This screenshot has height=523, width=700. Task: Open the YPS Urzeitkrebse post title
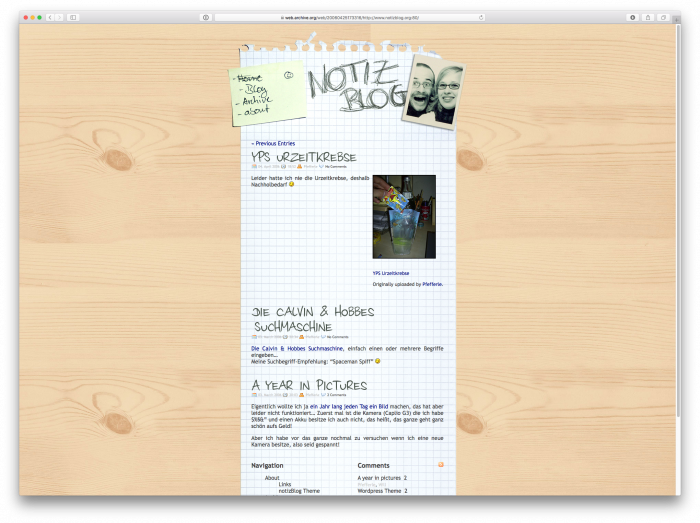point(303,157)
